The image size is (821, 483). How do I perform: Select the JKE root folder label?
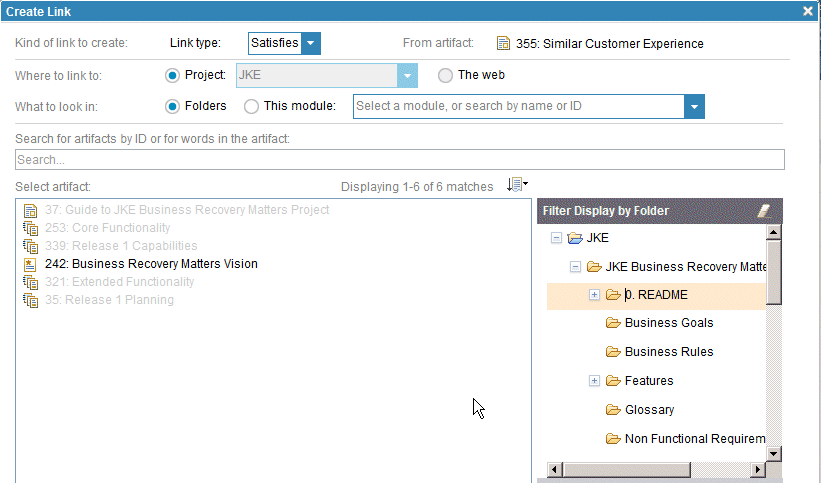point(597,238)
